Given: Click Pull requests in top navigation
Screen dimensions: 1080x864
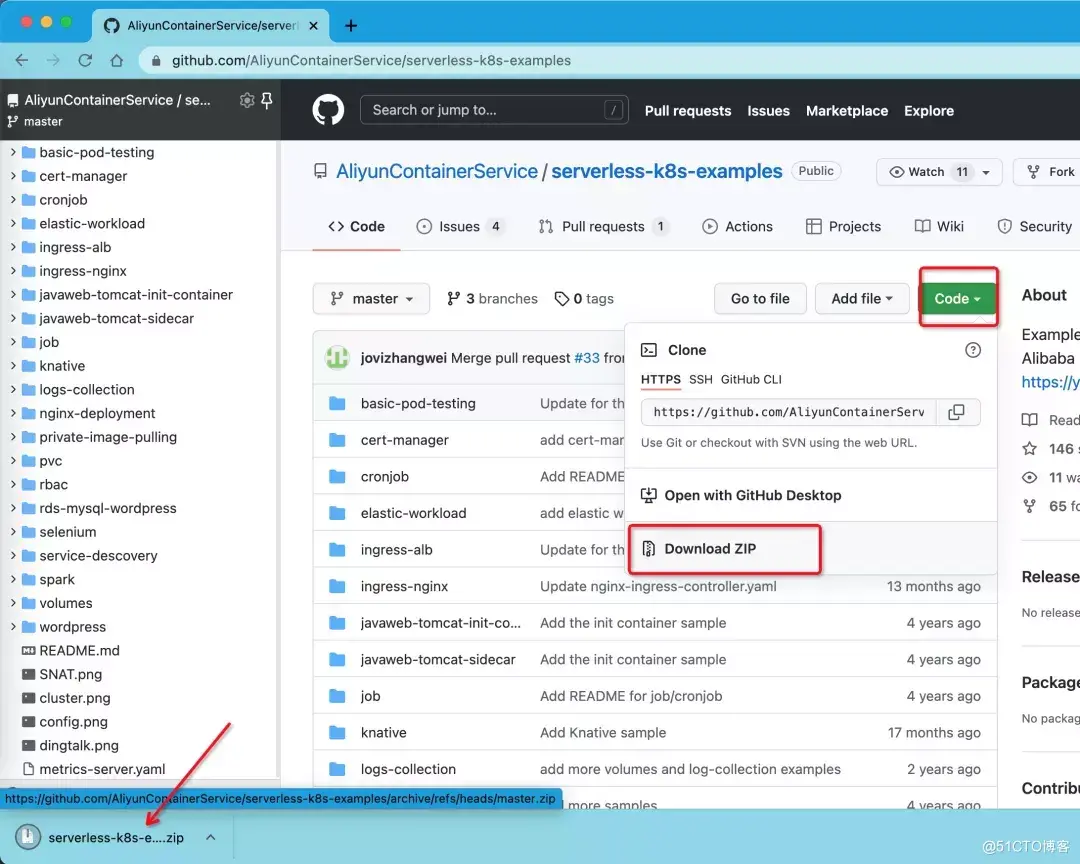Looking at the screenshot, I should coord(687,111).
